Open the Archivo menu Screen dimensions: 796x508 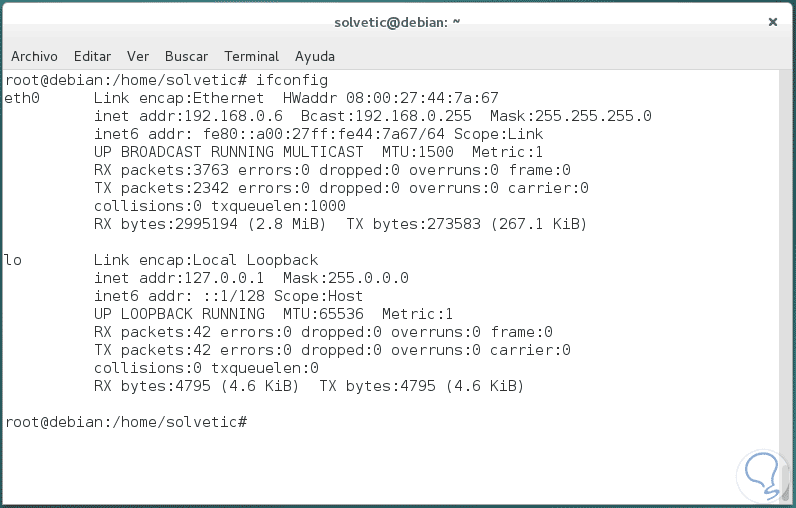34,56
